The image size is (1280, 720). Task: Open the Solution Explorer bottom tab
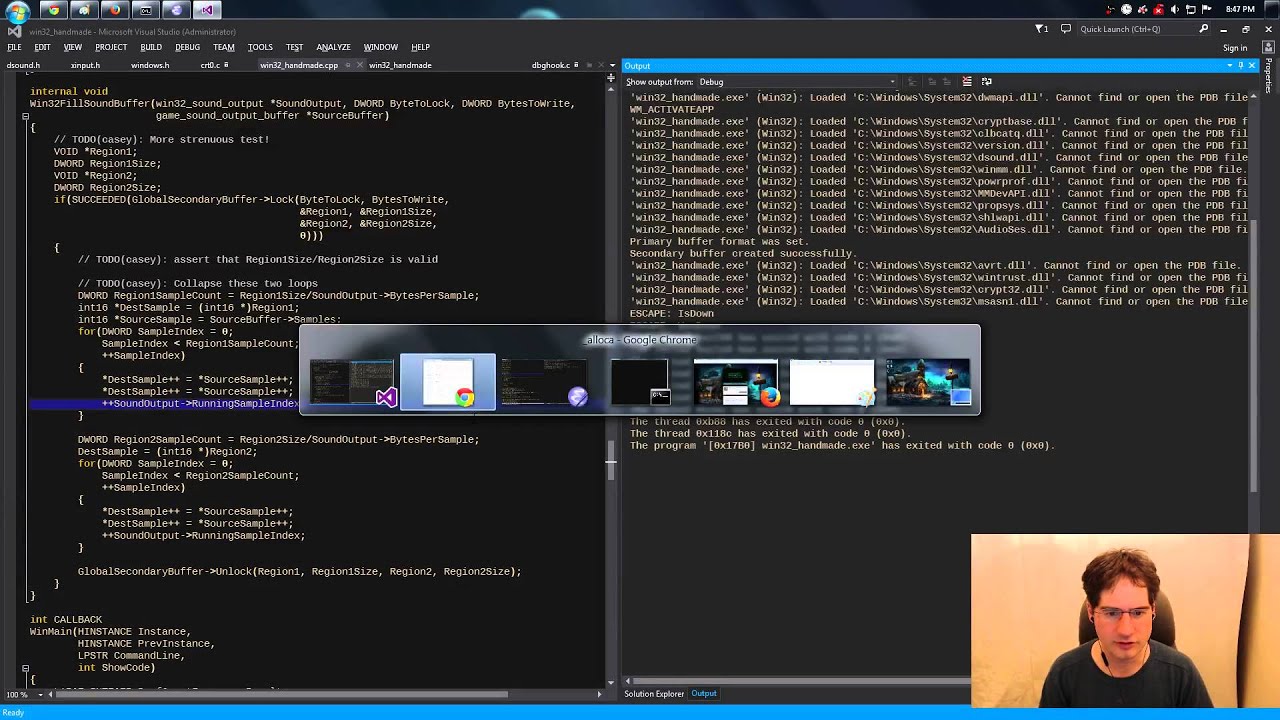654,694
